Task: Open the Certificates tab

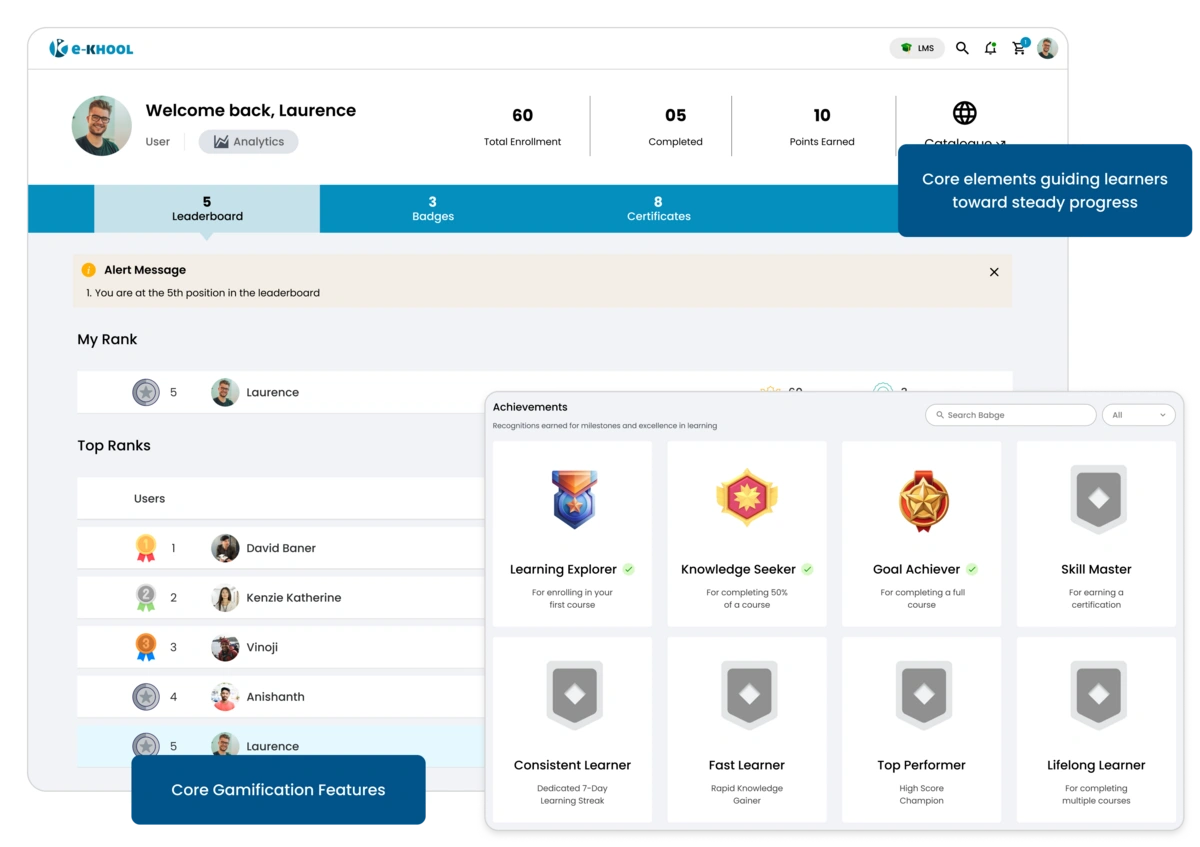Action: [x=658, y=208]
